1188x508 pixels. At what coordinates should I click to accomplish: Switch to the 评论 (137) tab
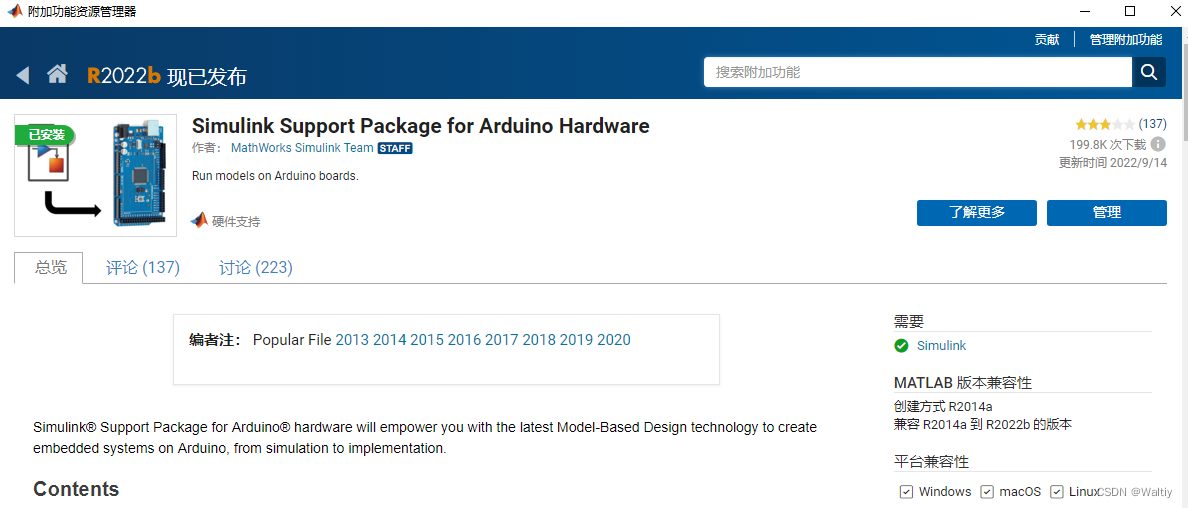pyautogui.click(x=143, y=268)
